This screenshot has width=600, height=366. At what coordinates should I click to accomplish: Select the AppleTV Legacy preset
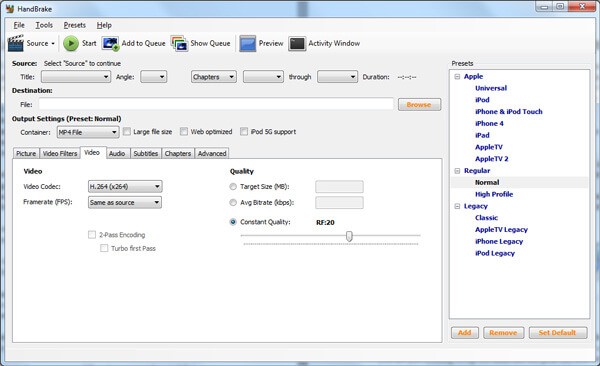pyautogui.click(x=501, y=230)
